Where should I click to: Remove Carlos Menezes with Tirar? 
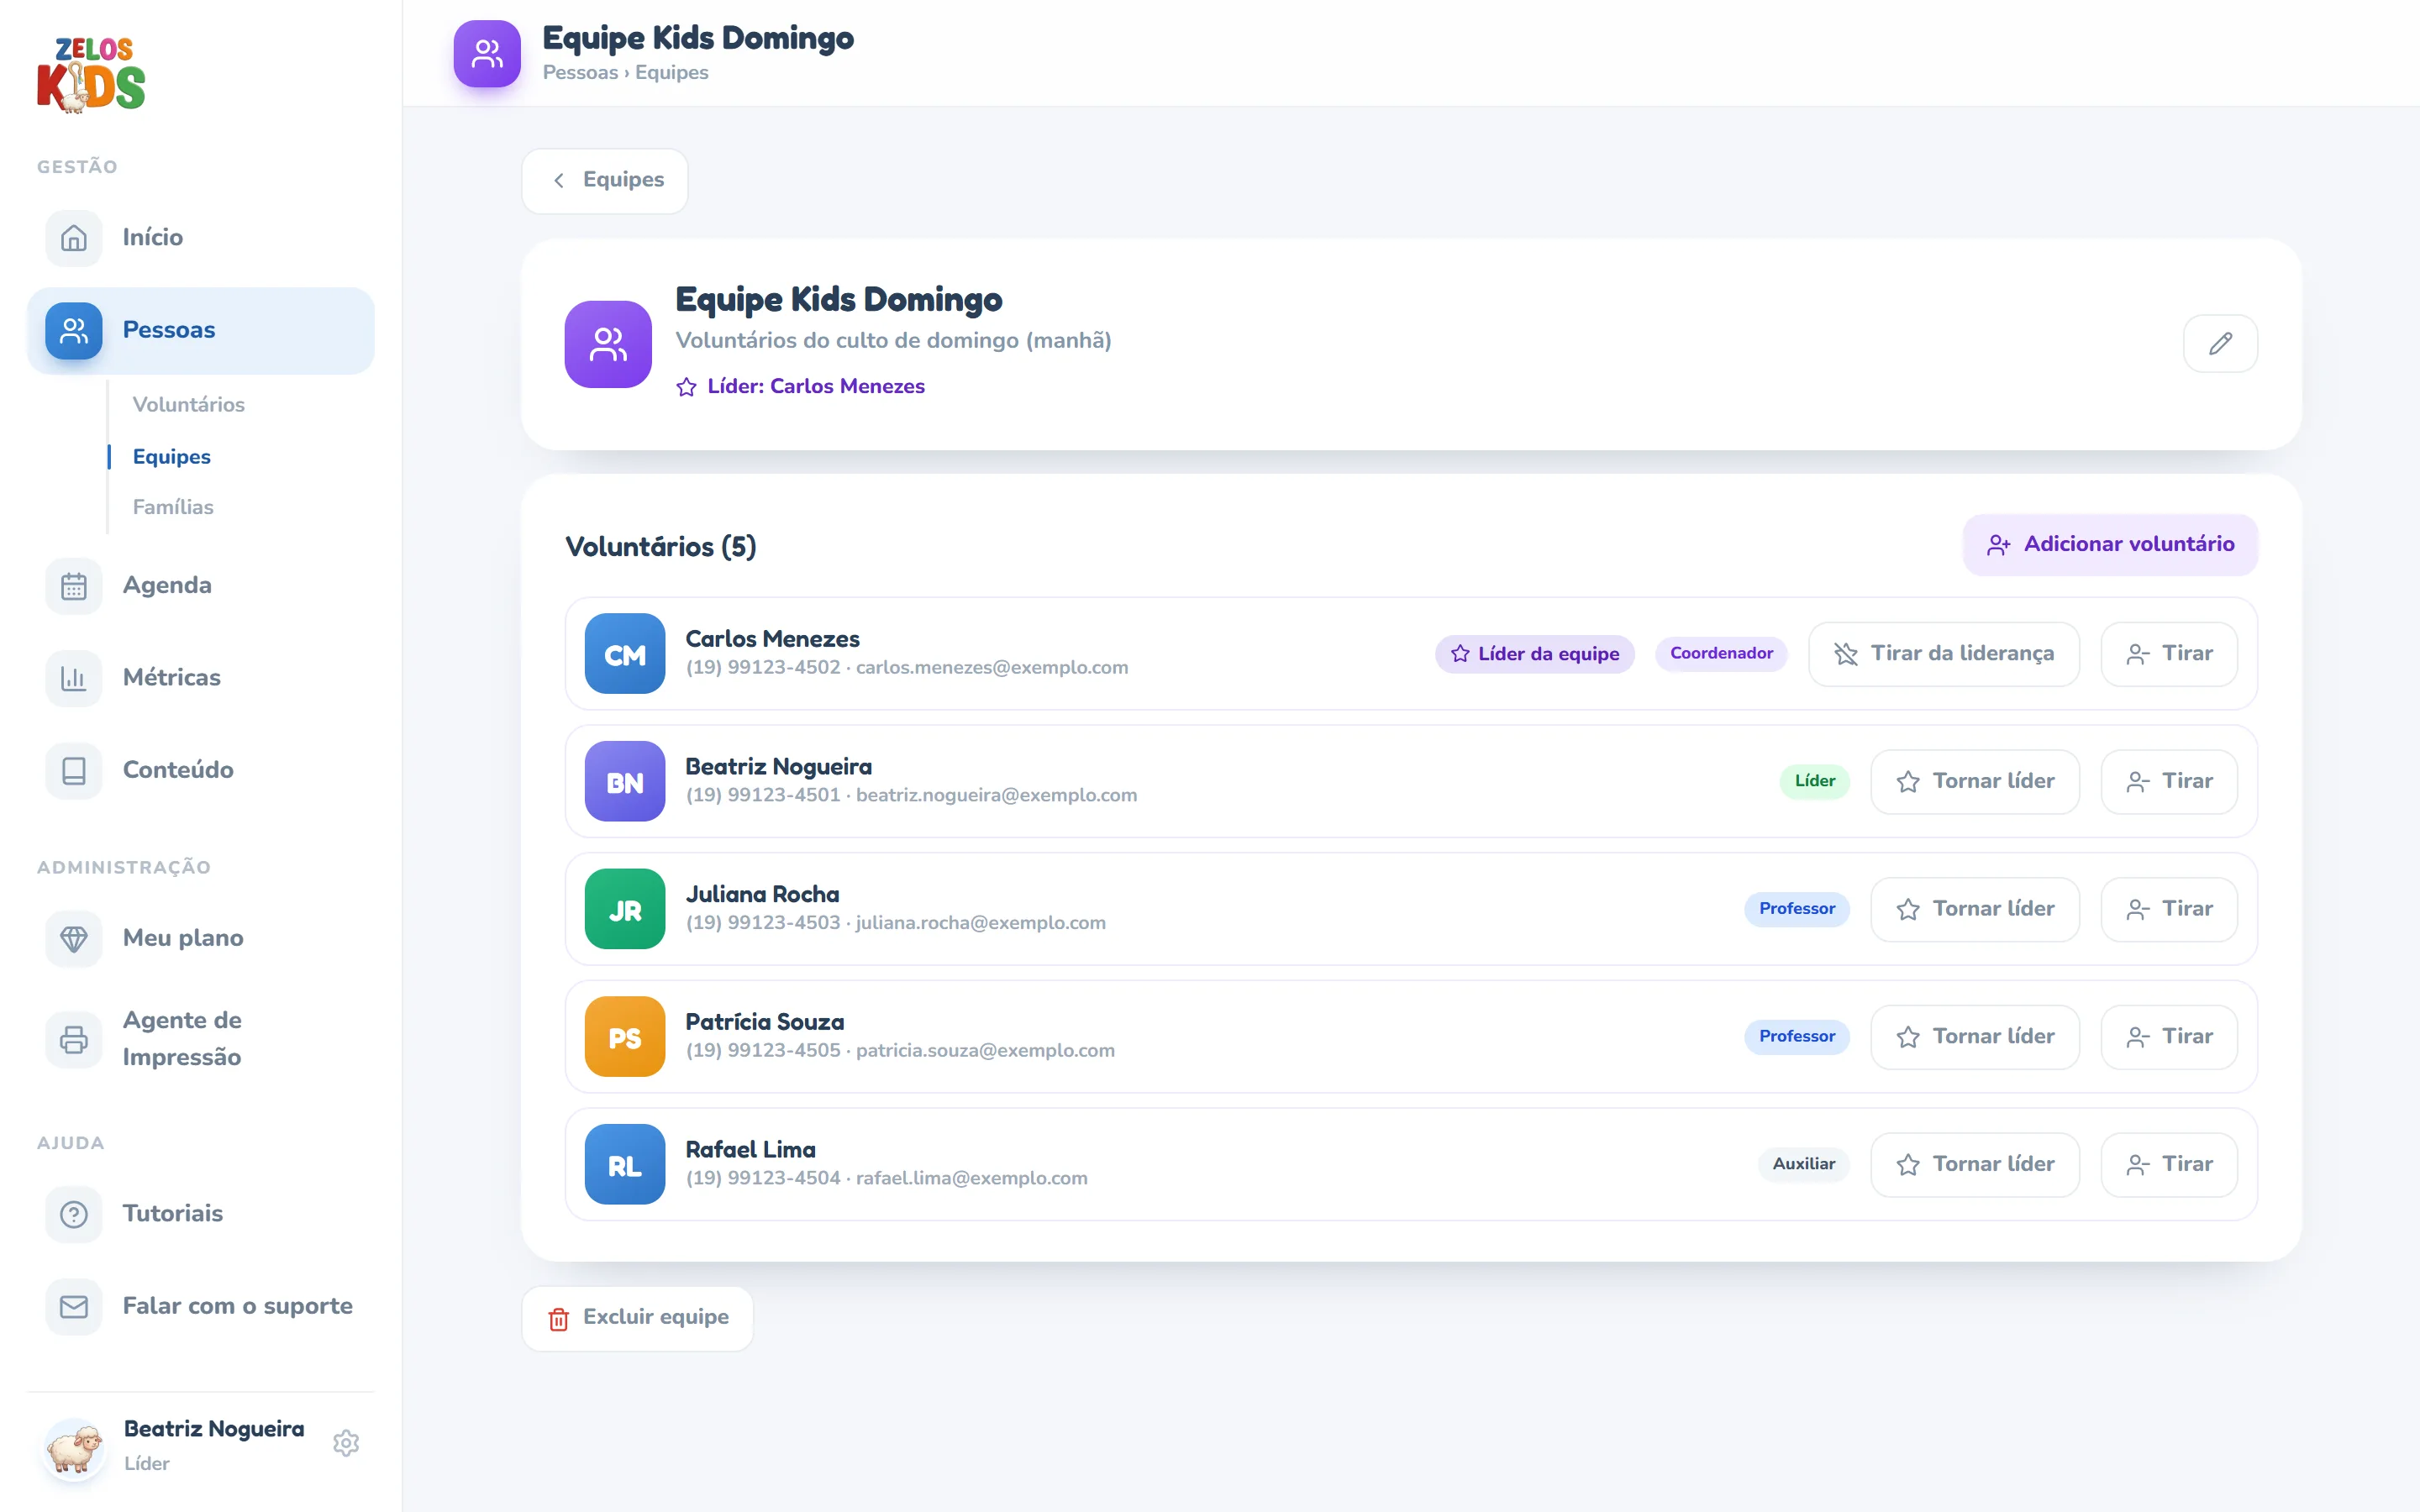(x=2169, y=654)
